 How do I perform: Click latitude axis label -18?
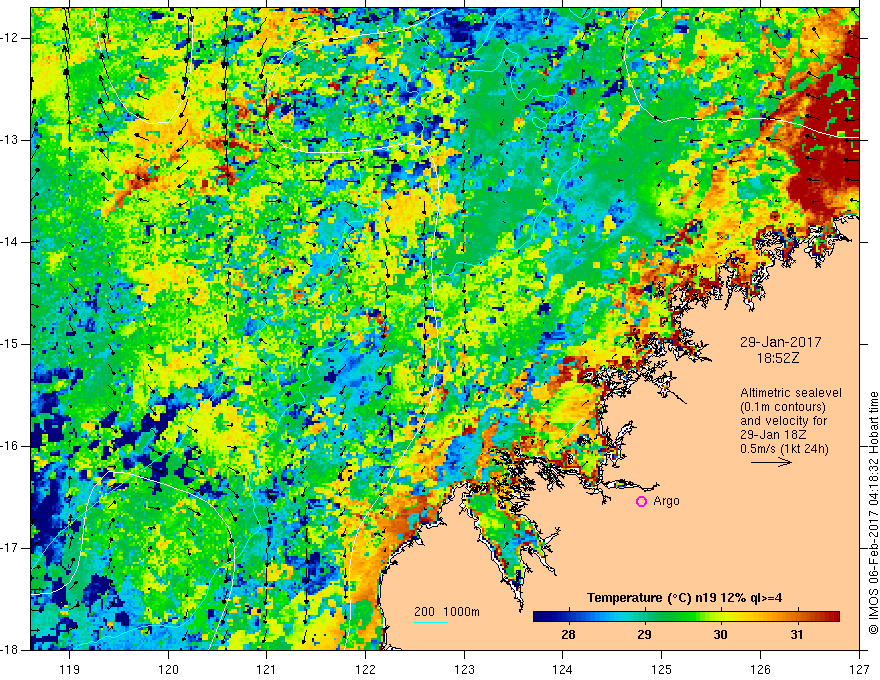10,650
